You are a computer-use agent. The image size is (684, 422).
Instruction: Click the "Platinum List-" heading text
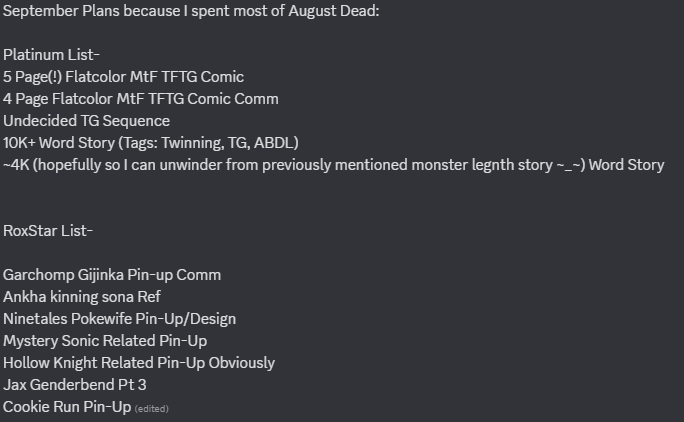(49, 55)
